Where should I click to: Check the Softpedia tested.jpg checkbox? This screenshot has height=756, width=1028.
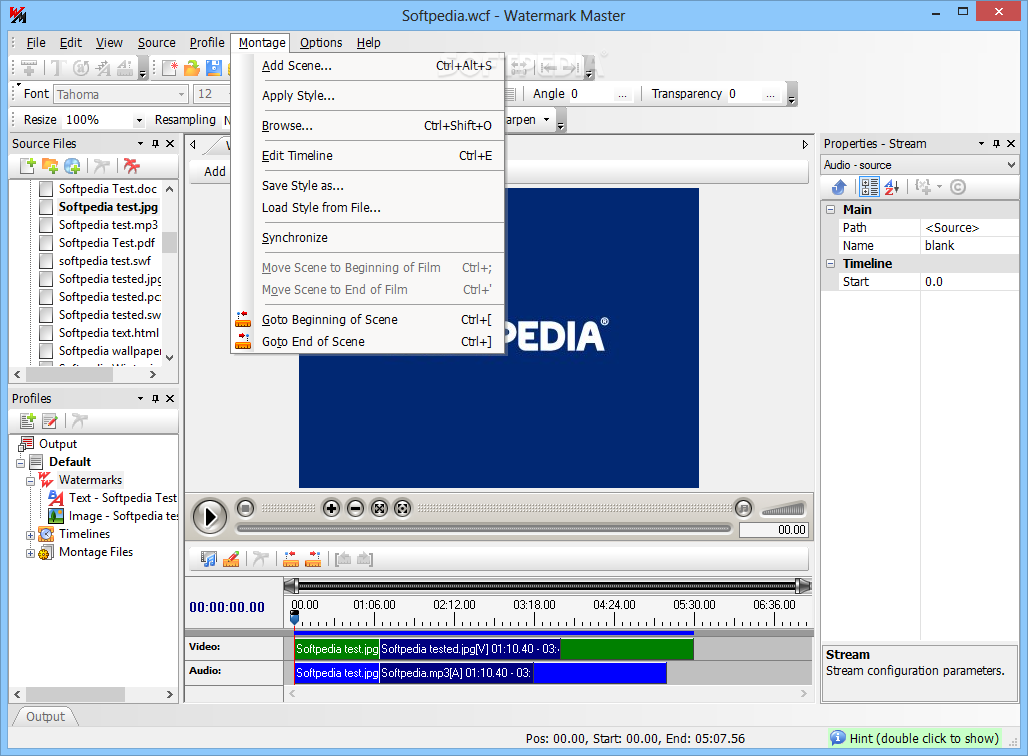coord(46,279)
